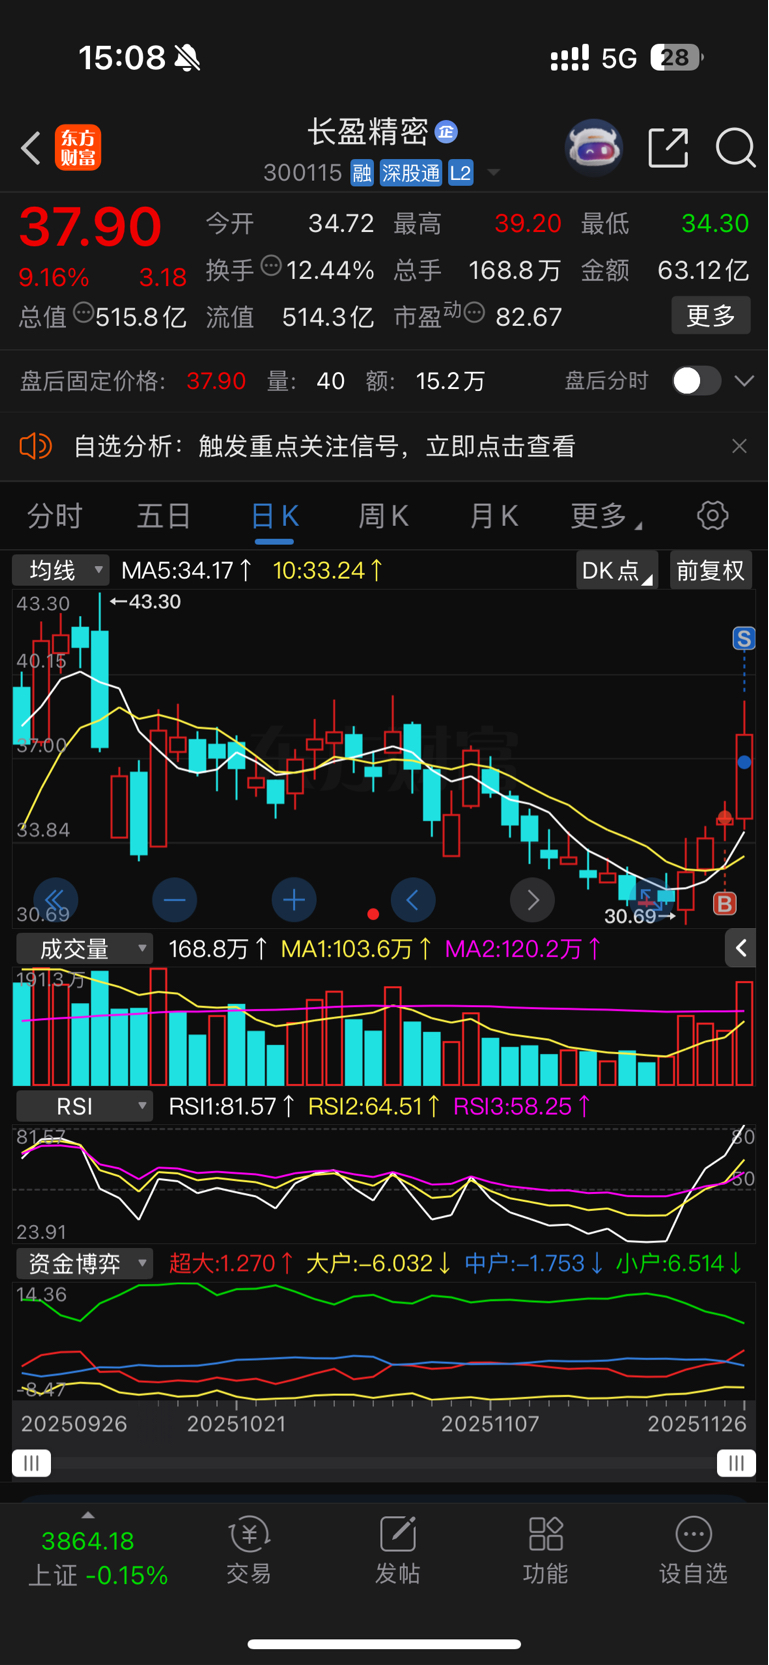Switch to 月K tab
This screenshot has width=769, height=1665.
coord(494,516)
